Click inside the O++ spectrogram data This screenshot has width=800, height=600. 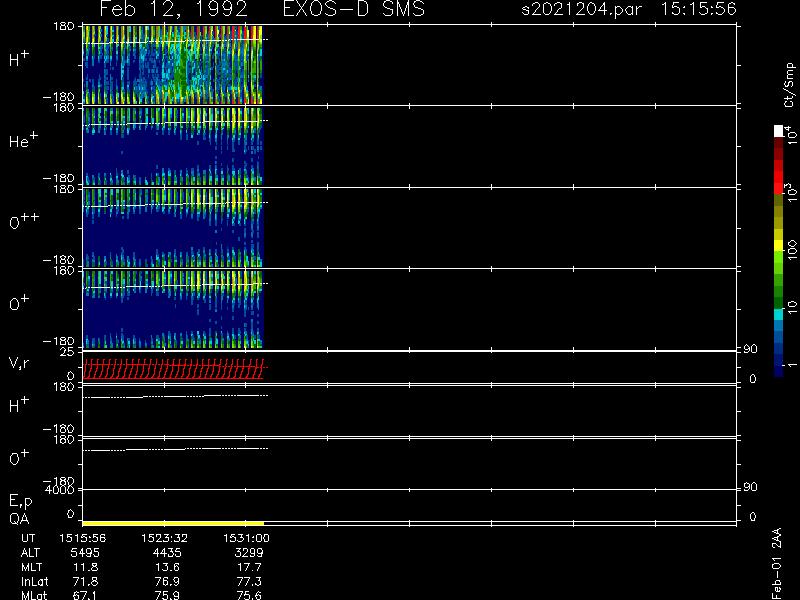[x=172, y=228]
